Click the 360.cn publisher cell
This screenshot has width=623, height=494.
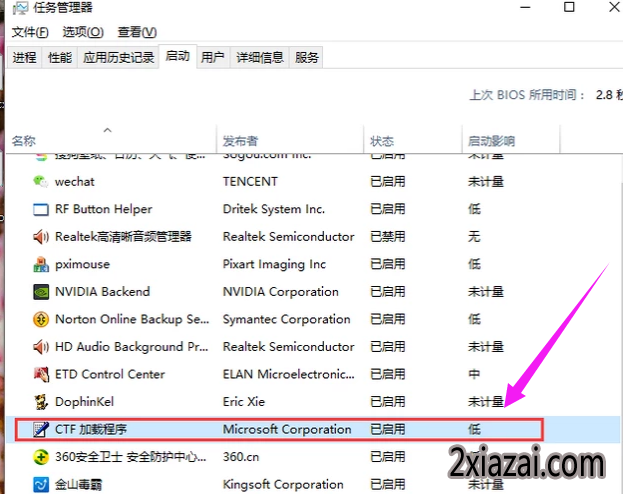(x=241, y=457)
